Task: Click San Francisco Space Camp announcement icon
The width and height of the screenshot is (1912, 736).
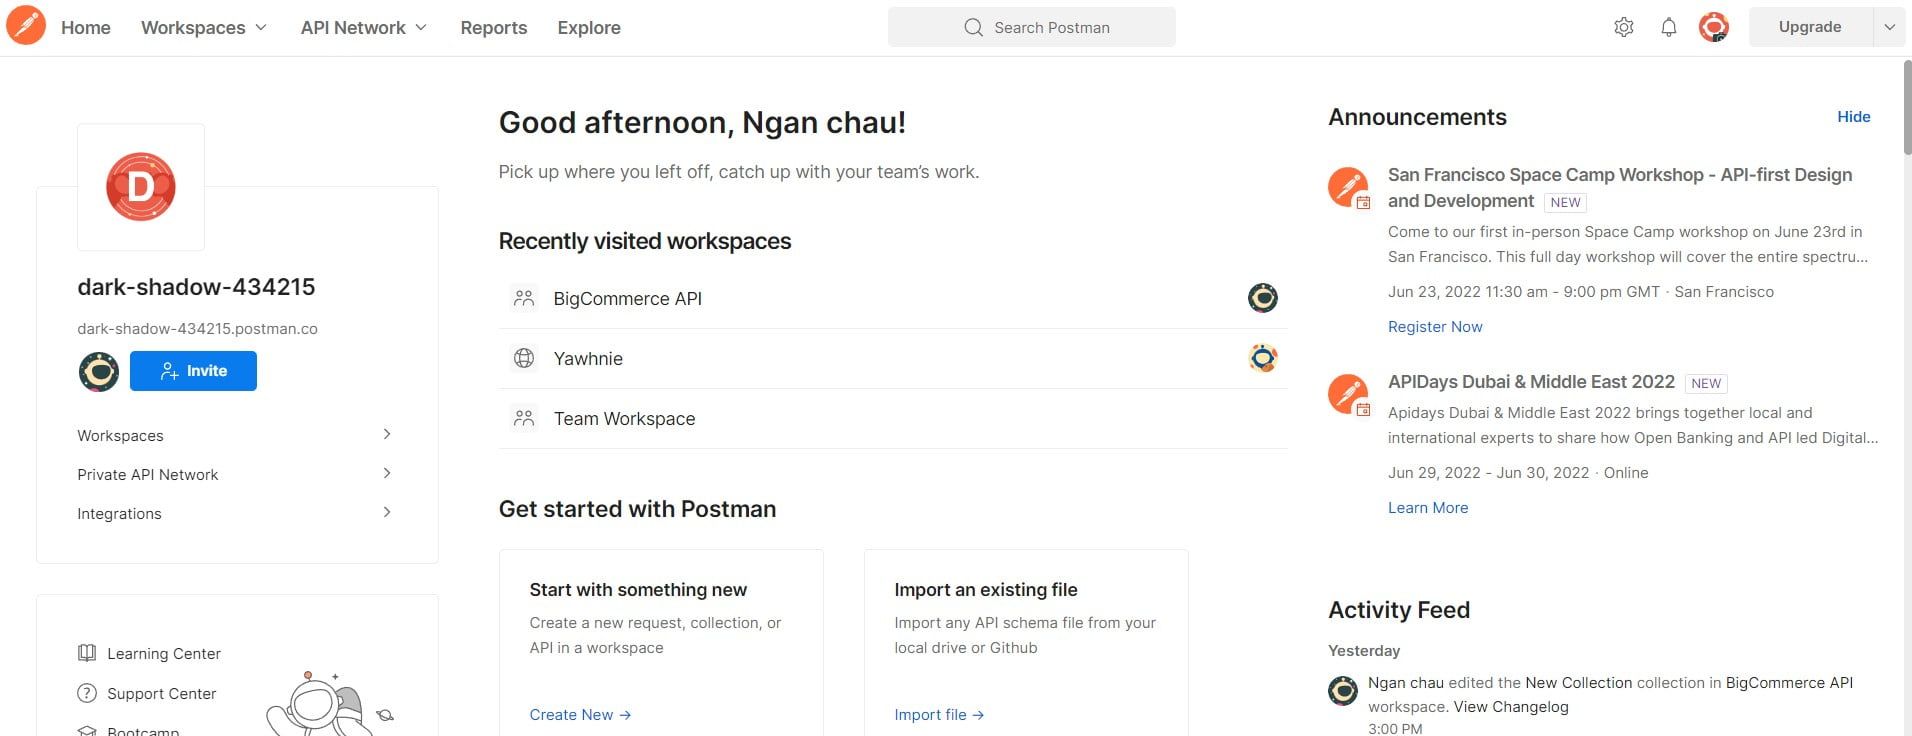Action: coord(1348,188)
